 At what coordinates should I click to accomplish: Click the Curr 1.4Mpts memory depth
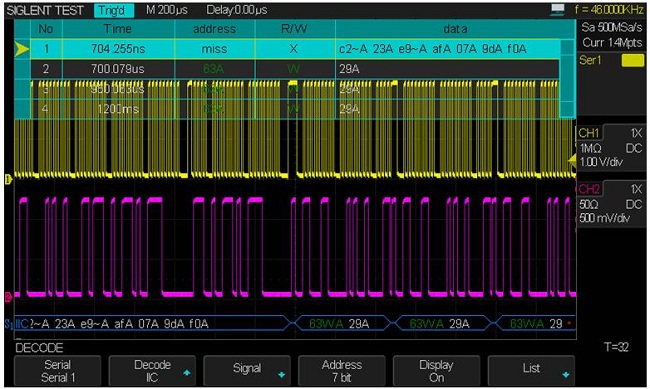click(x=612, y=42)
